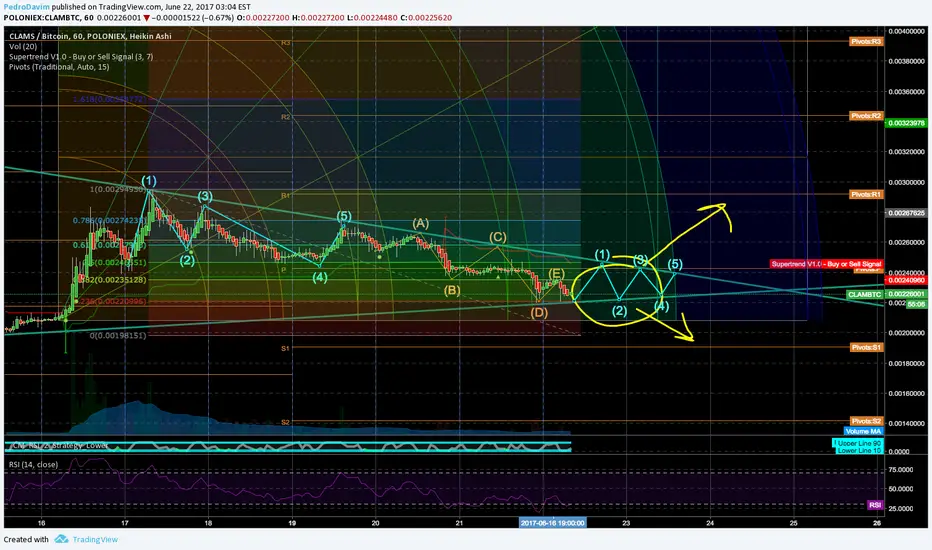932x550 pixels.
Task: Select the (E) wave label
Action: tap(556, 274)
